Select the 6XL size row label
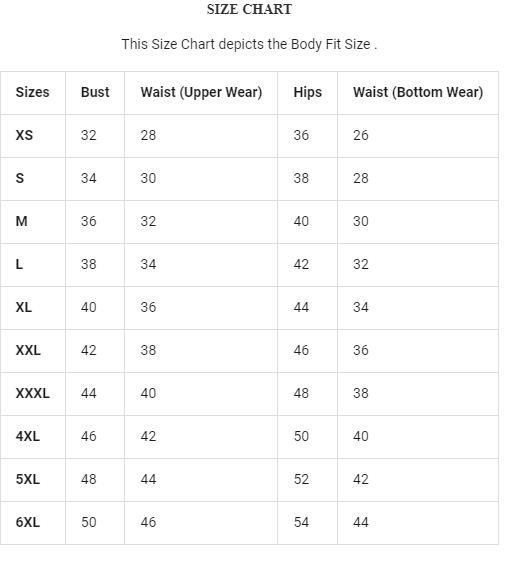508x561 pixels. [x=28, y=522]
